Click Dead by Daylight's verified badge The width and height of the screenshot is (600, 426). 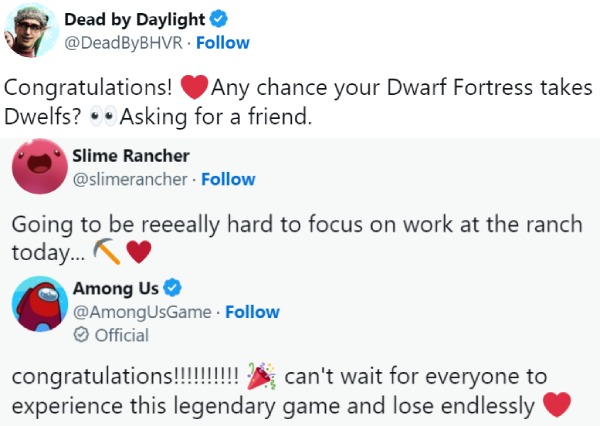click(218, 19)
